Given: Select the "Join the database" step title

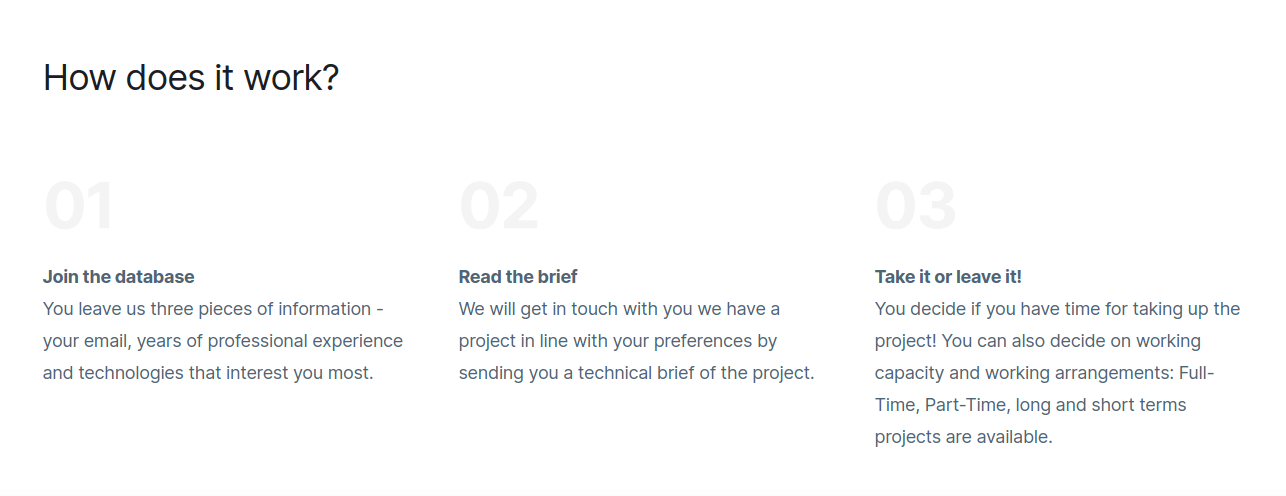Looking at the screenshot, I should tap(119, 277).
